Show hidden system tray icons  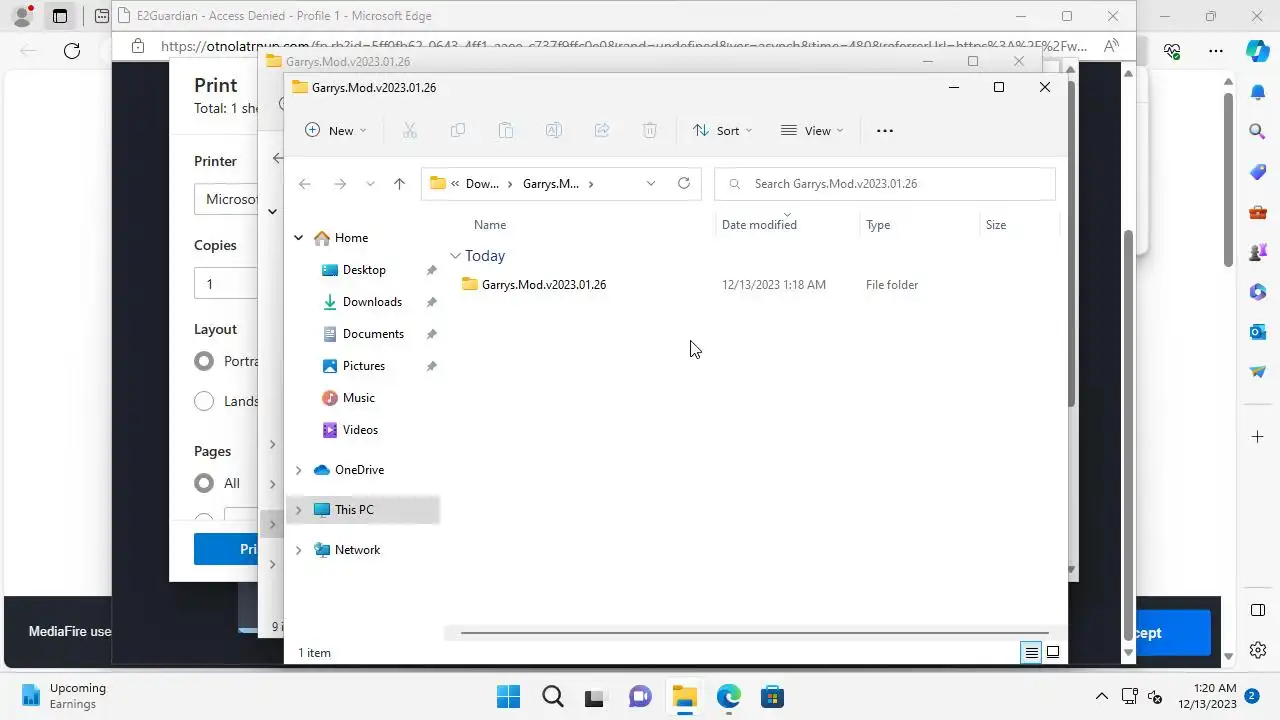pyautogui.click(x=1102, y=696)
